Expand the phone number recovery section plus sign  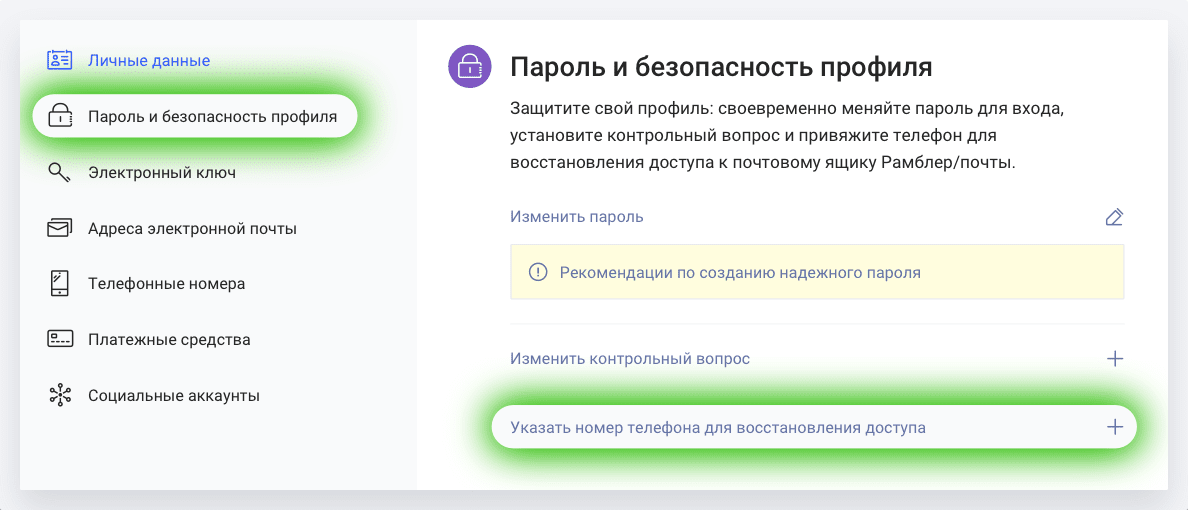(1115, 427)
